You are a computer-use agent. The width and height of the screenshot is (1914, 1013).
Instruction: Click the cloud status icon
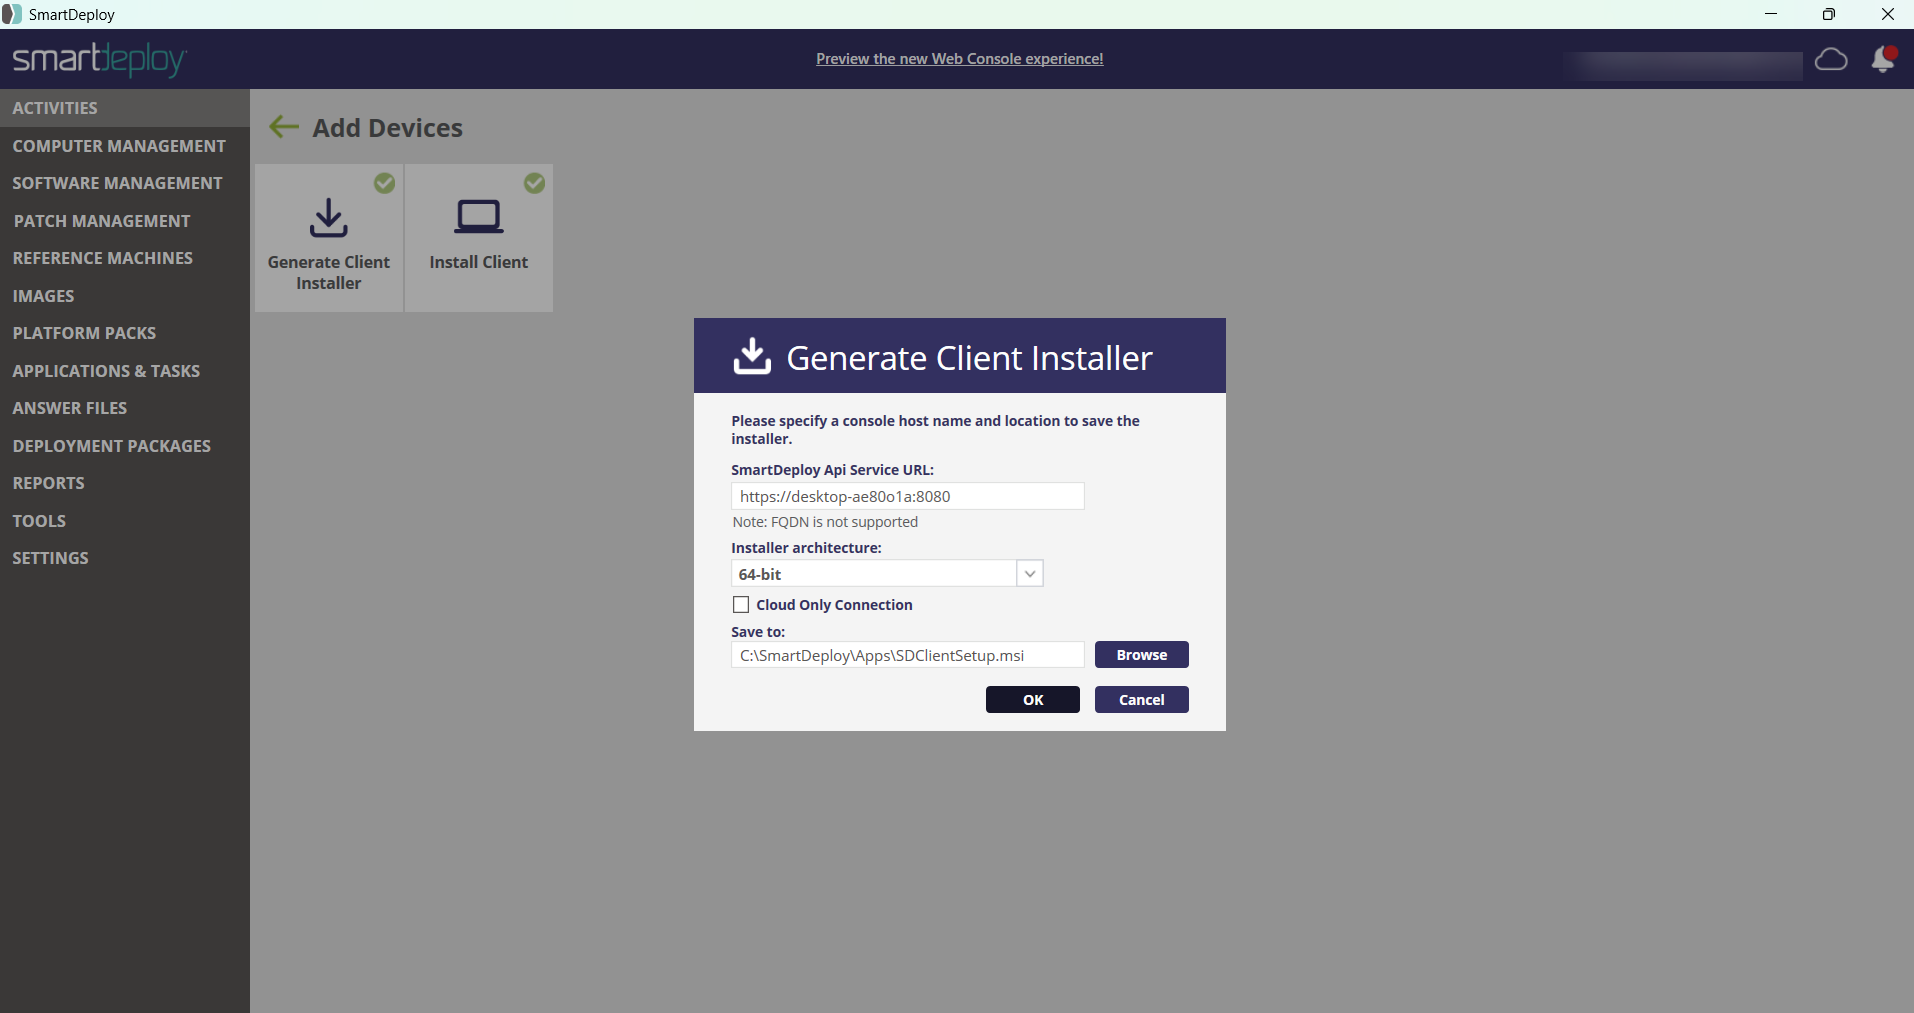(1830, 60)
